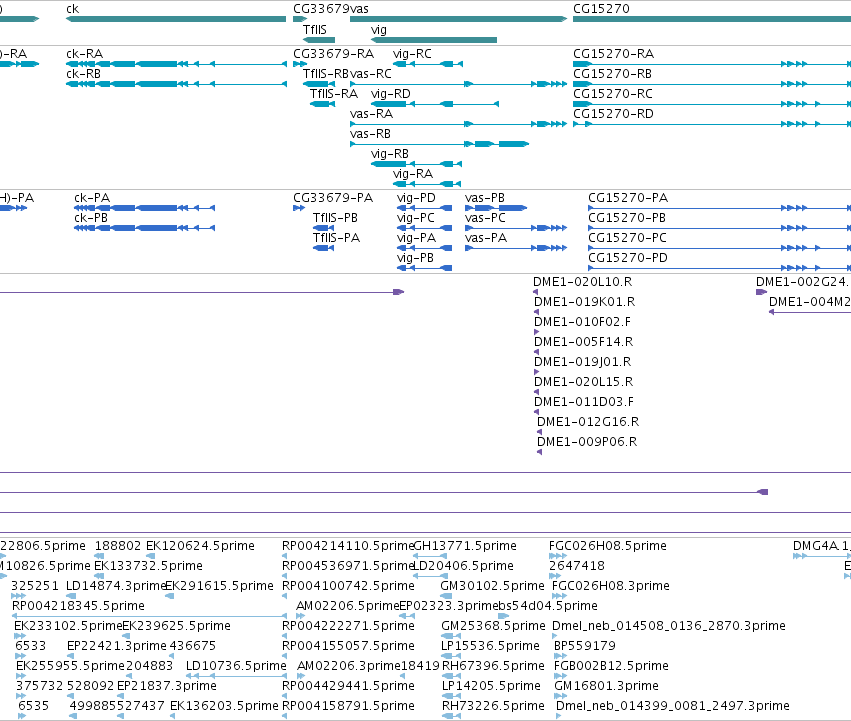Viewport: 851px width, 721px height.
Task: Select the TfIIS-PB protein label
Action: pos(335,218)
